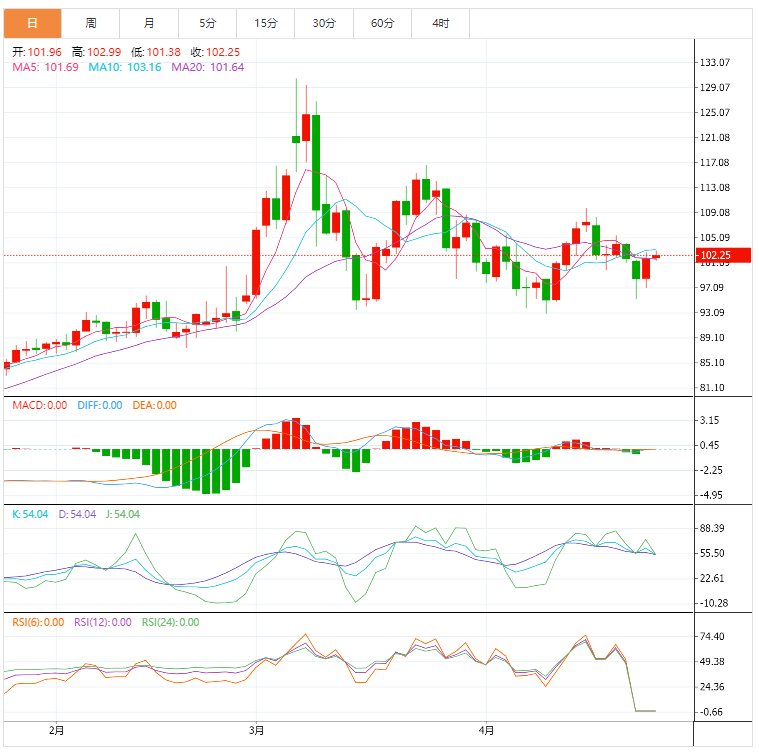Click the 81.10 price axis label
The width and height of the screenshot is (759, 754).
[x=713, y=388]
